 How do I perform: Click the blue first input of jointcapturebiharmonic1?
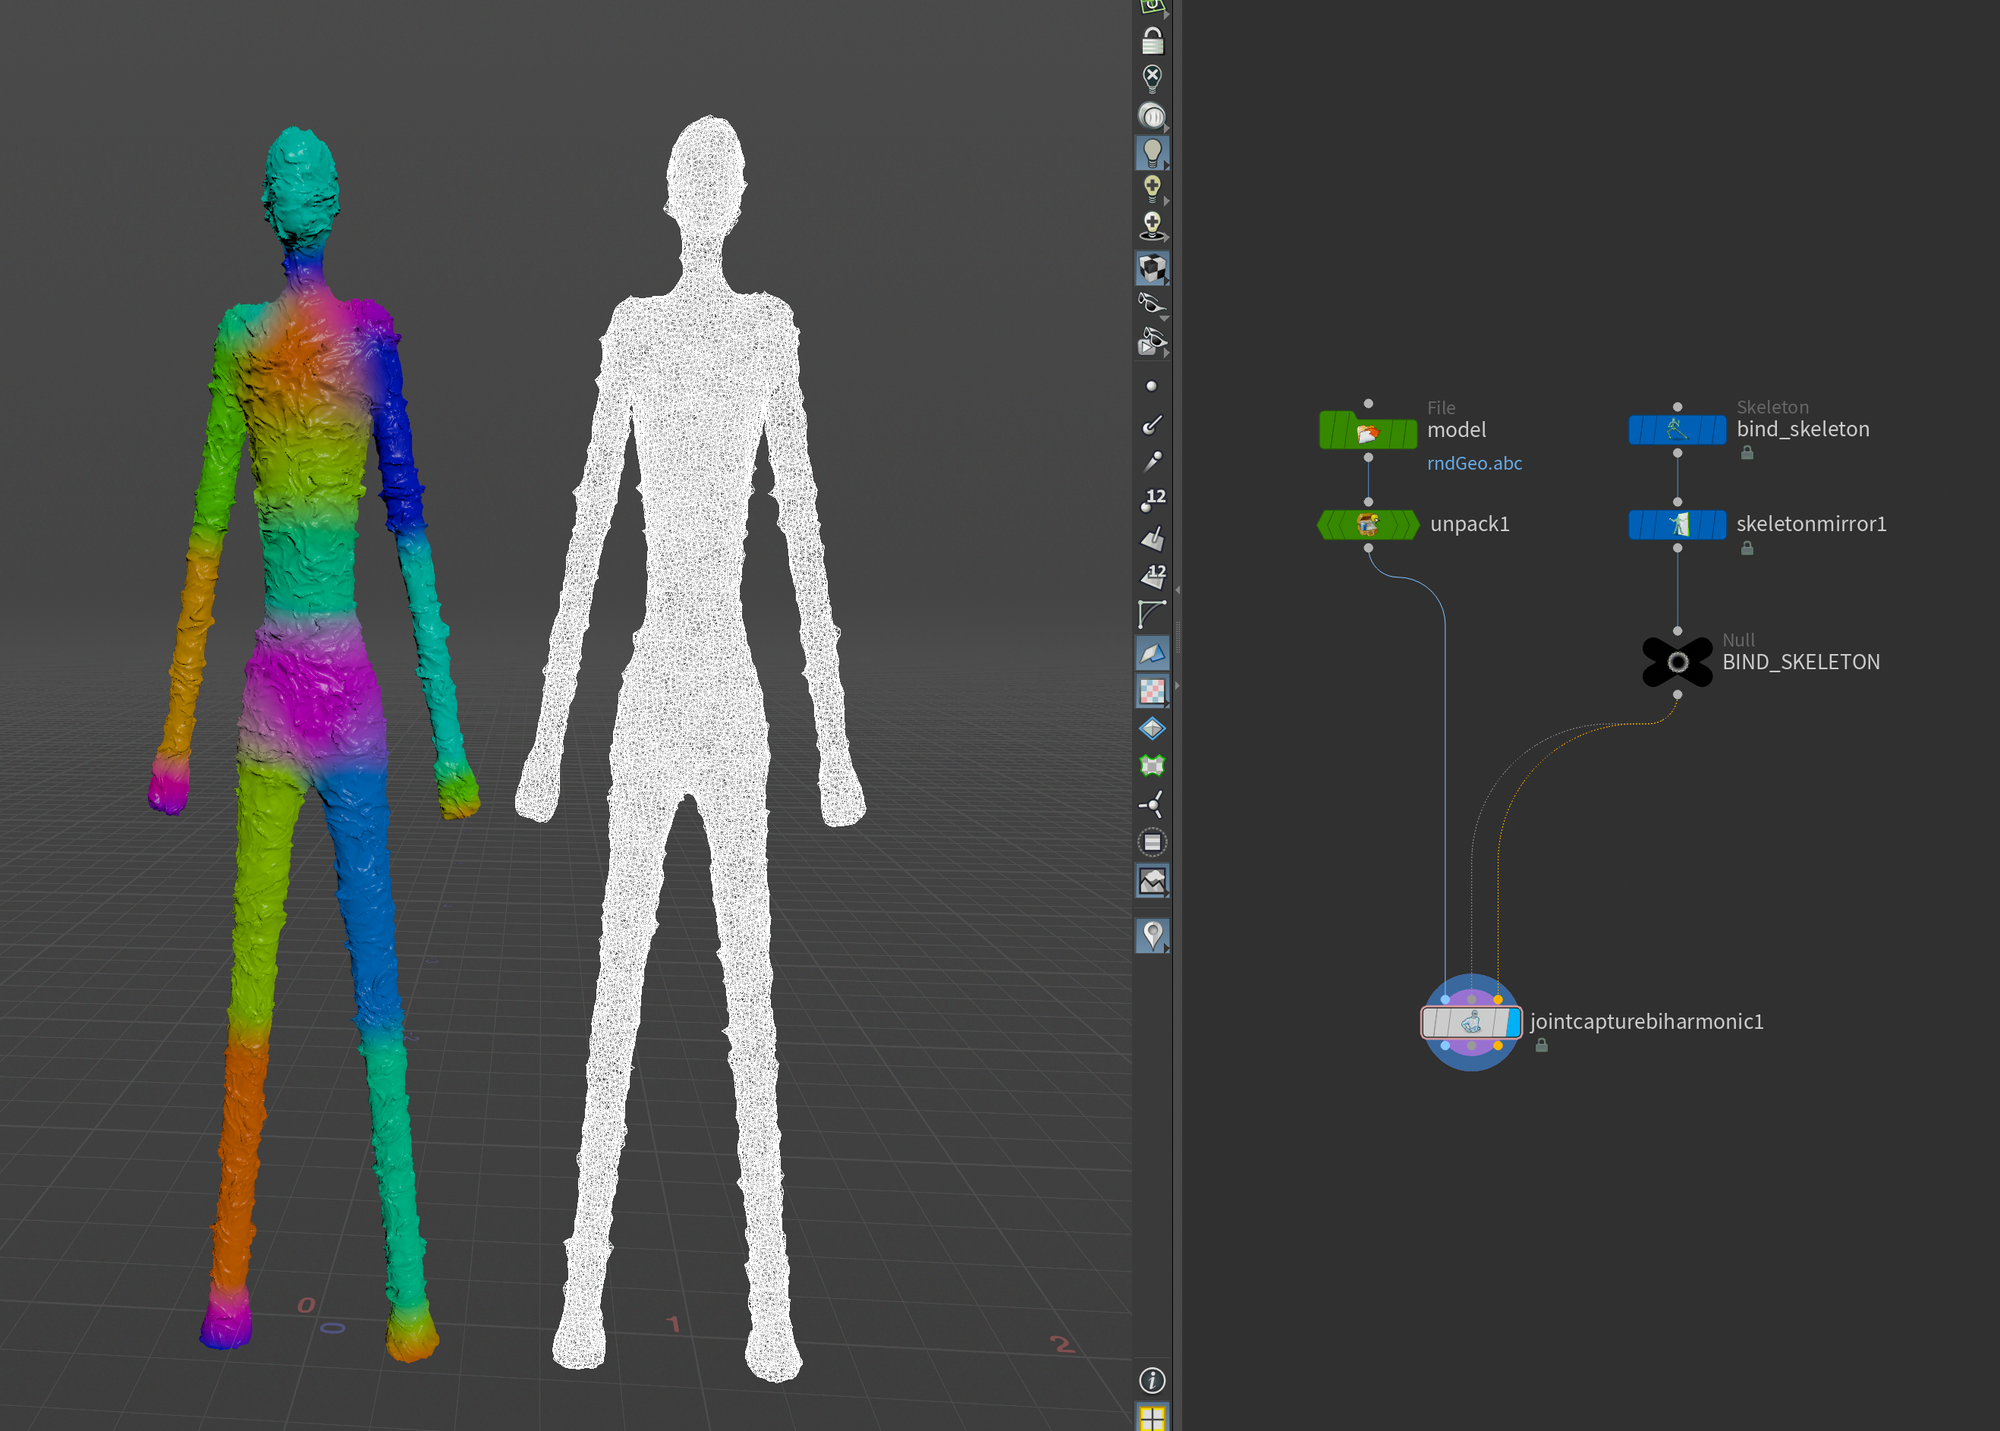(x=1445, y=999)
